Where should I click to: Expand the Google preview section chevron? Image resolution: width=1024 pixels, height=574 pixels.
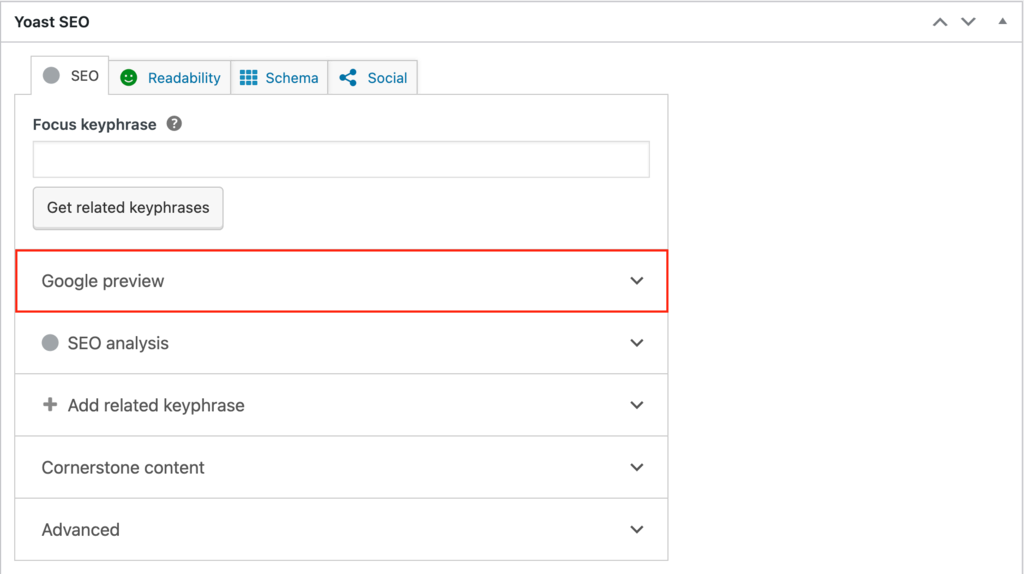[x=637, y=281]
